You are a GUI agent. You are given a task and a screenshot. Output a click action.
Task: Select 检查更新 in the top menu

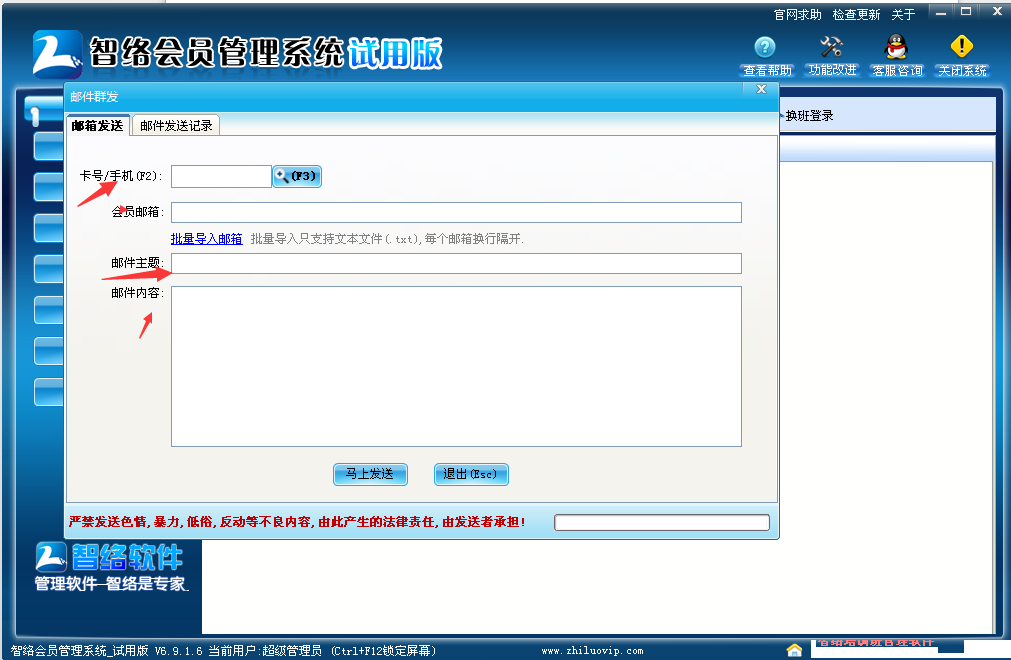click(856, 15)
